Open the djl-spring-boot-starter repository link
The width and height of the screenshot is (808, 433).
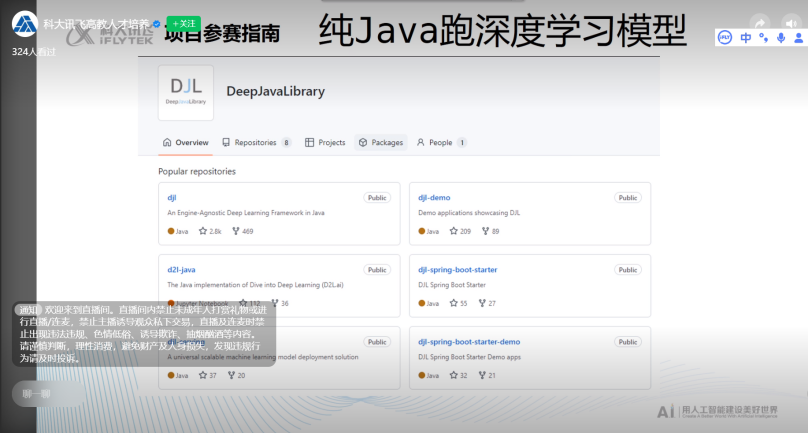point(458,270)
